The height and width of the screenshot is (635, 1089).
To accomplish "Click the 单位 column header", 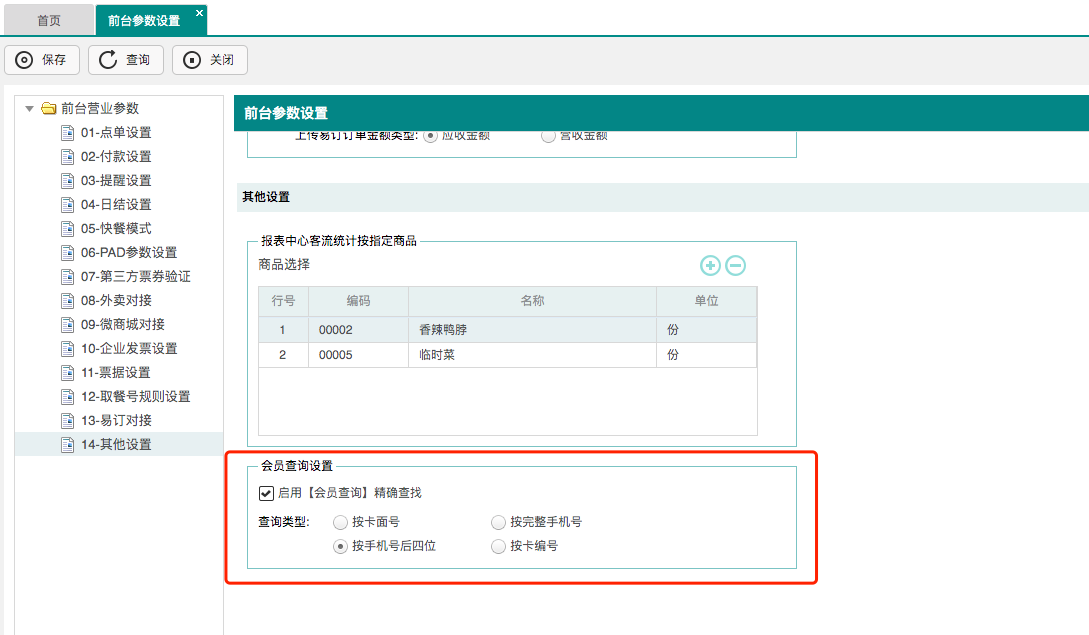I will point(706,301).
